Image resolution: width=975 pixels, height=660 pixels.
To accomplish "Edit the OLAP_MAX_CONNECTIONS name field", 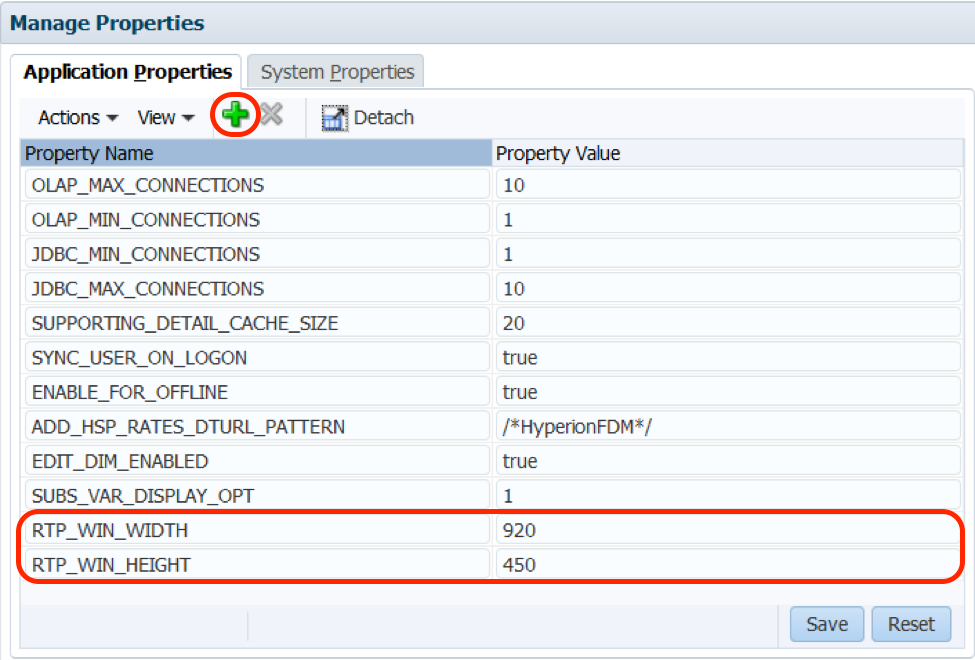I will point(256,185).
